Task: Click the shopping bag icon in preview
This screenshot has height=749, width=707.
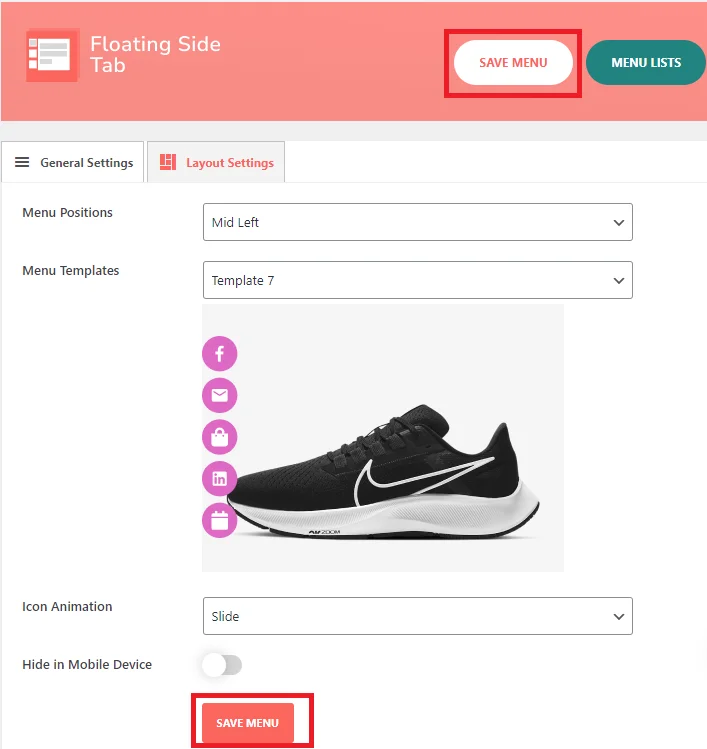Action: [x=219, y=436]
